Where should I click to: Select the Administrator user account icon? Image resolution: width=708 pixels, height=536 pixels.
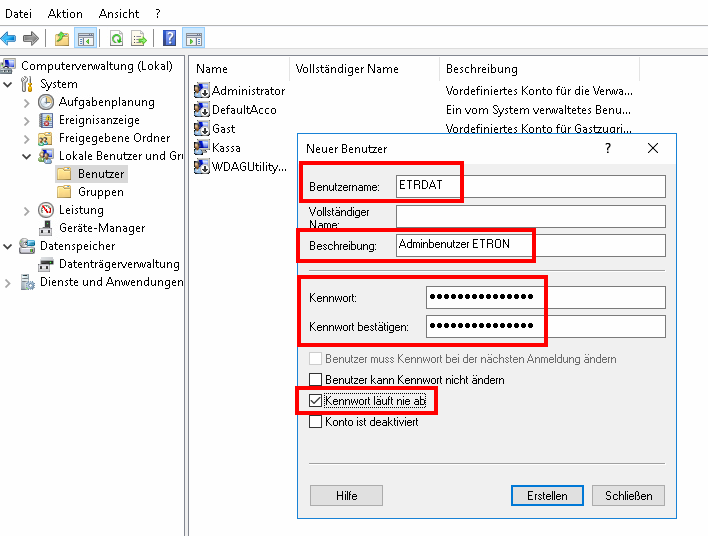(202, 91)
